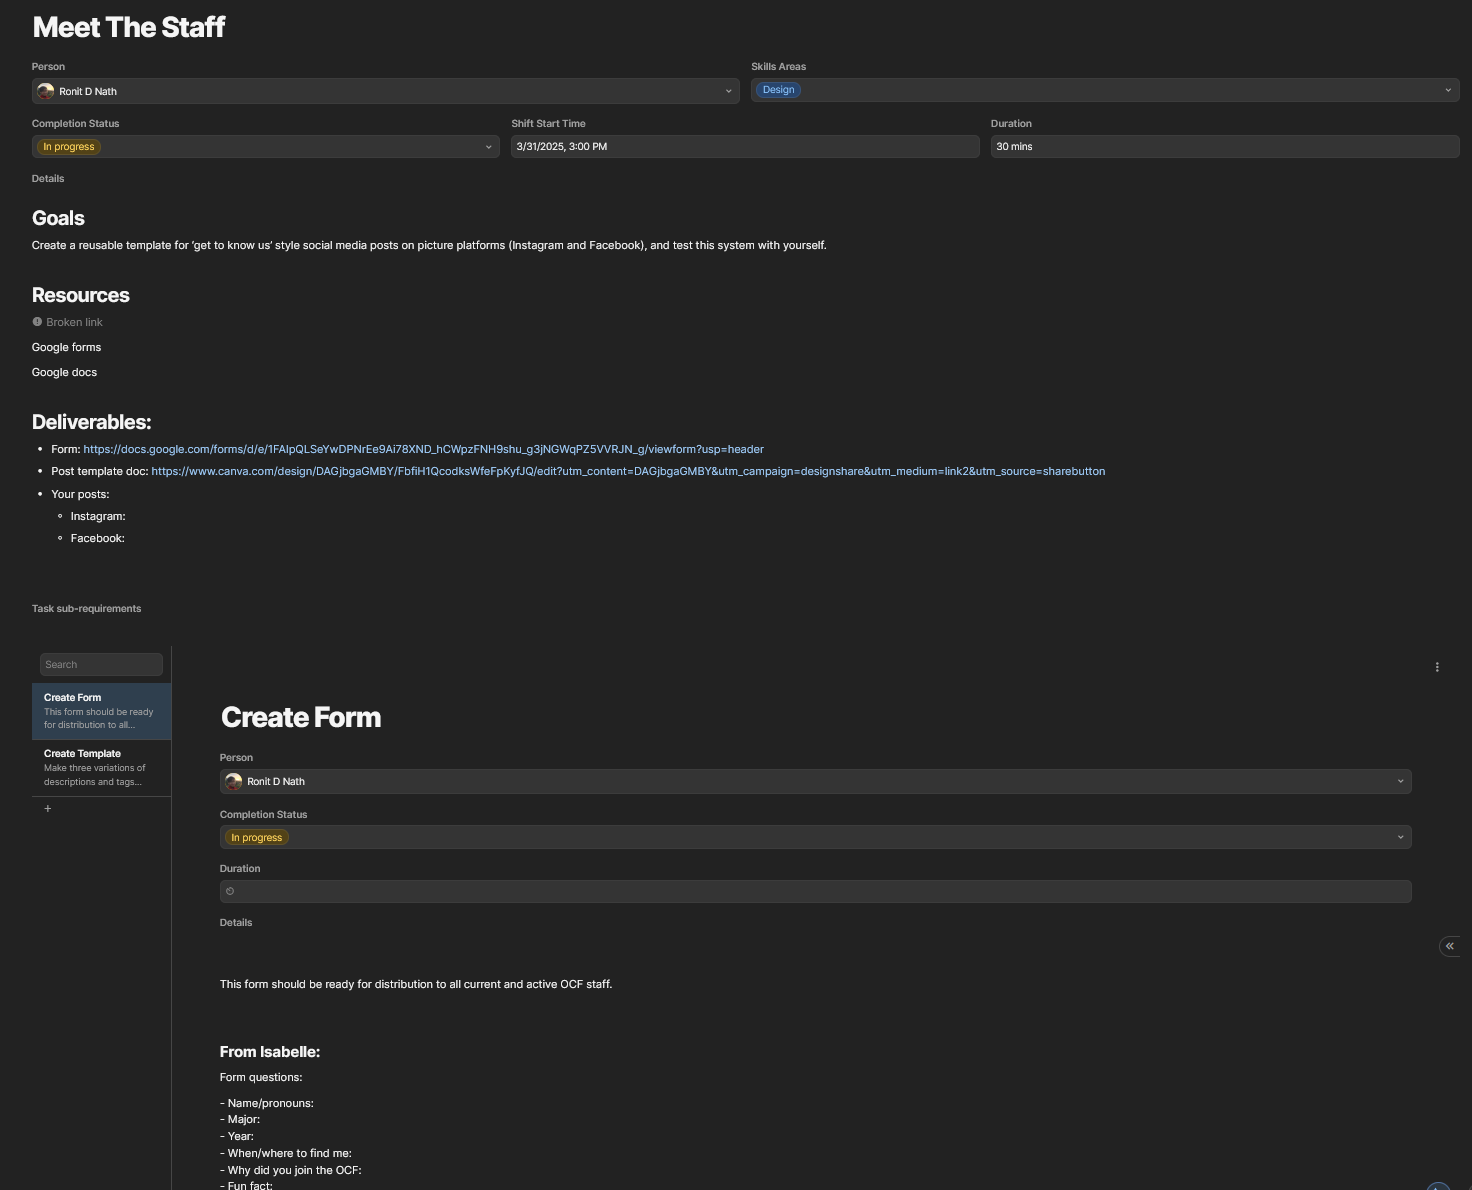This screenshot has width=1472, height=1190.
Task: Click the sub-requirements Search field
Action: coord(101,665)
